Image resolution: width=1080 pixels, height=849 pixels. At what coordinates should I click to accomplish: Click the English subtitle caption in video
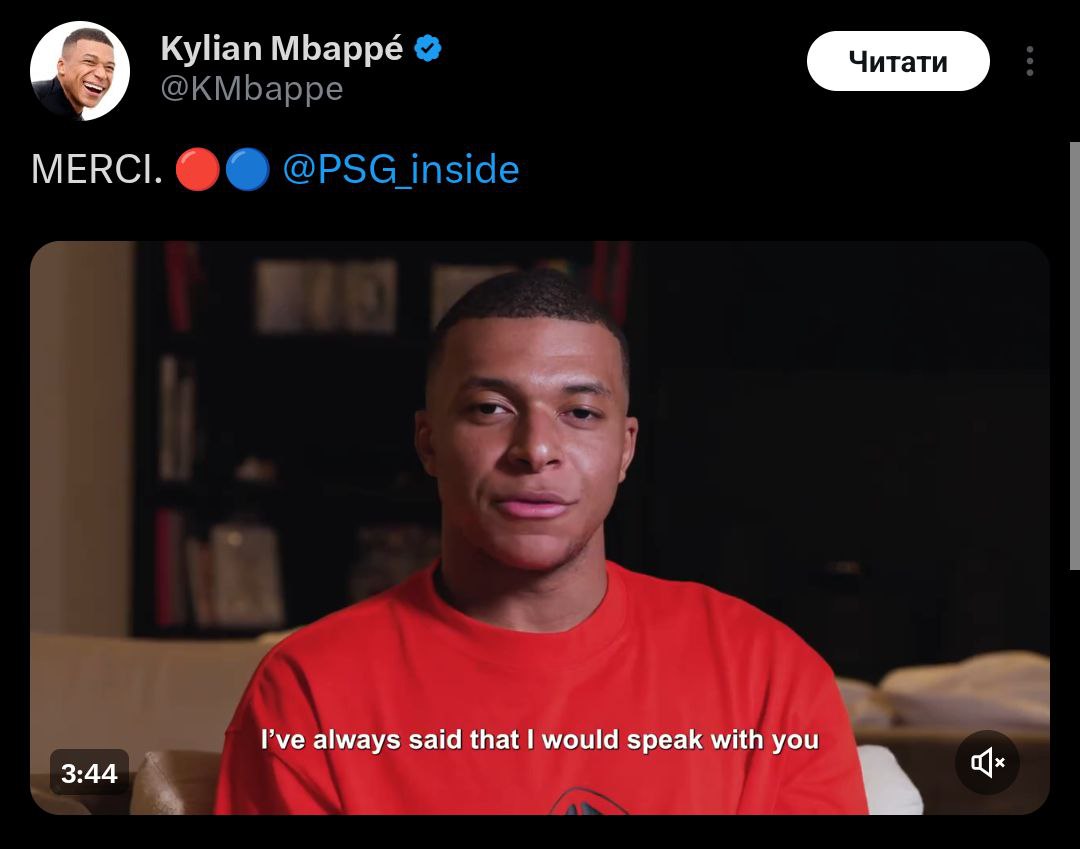[540, 740]
